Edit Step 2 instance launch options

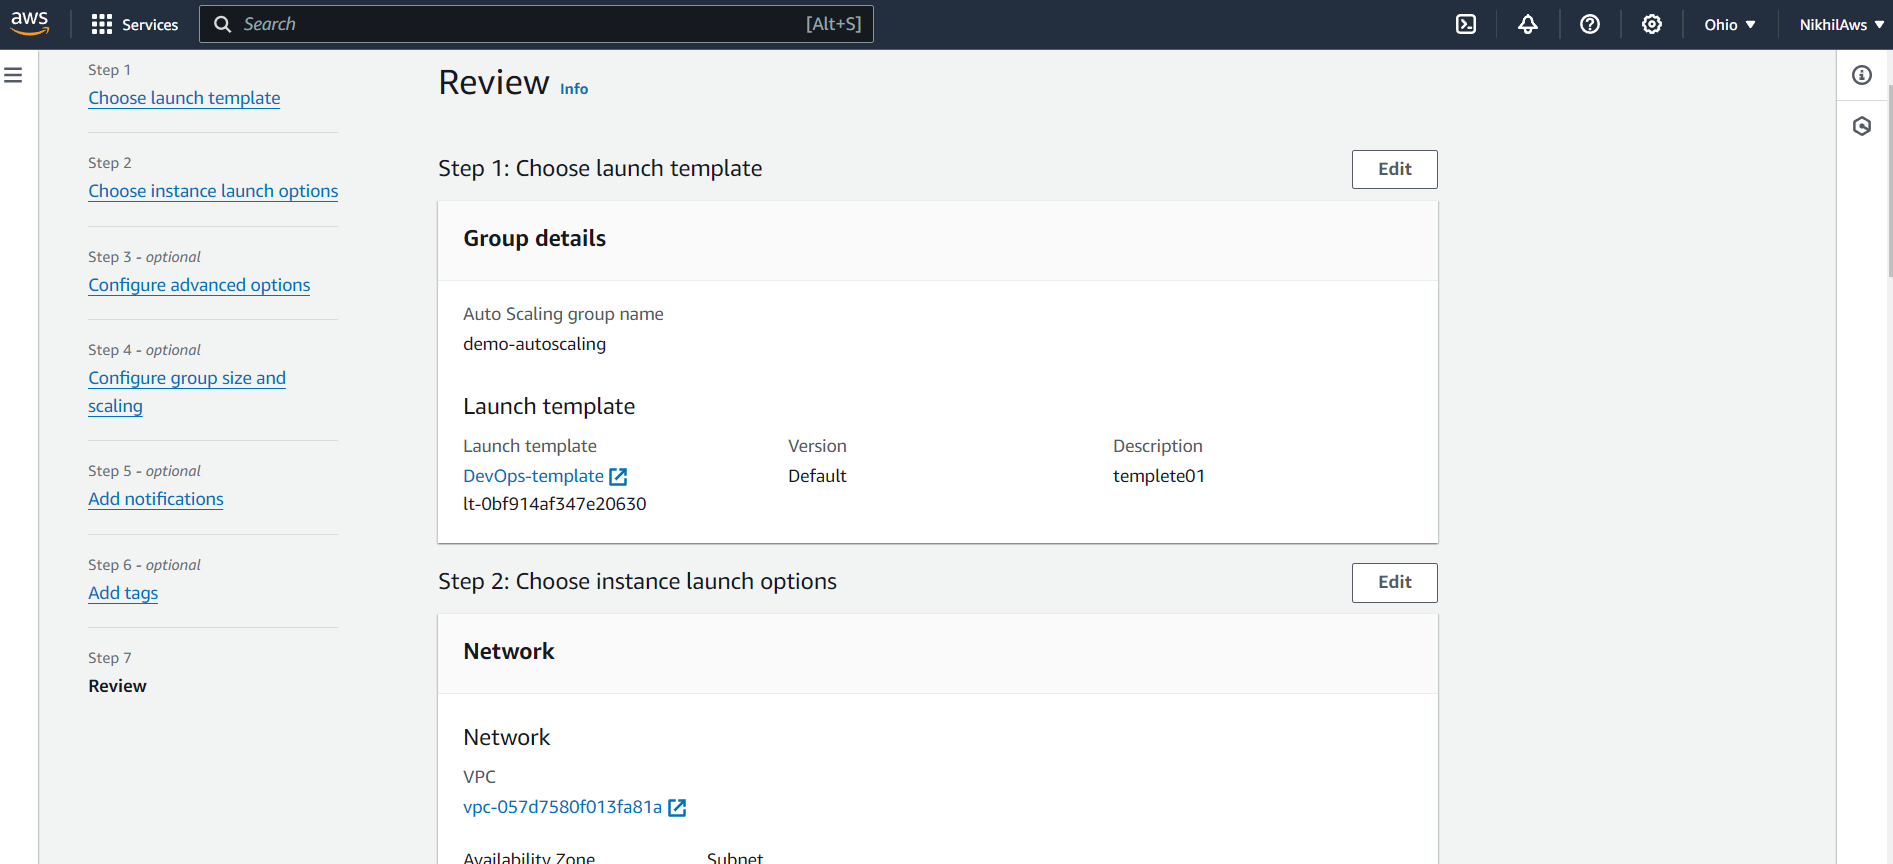[1394, 582]
